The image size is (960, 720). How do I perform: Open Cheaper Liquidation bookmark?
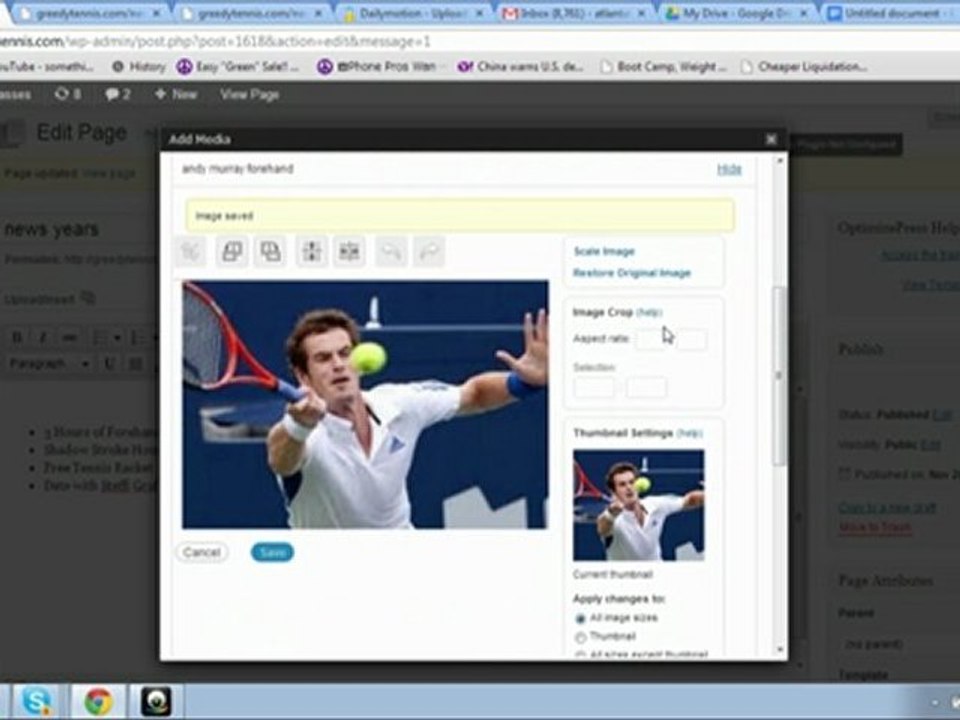pos(804,67)
